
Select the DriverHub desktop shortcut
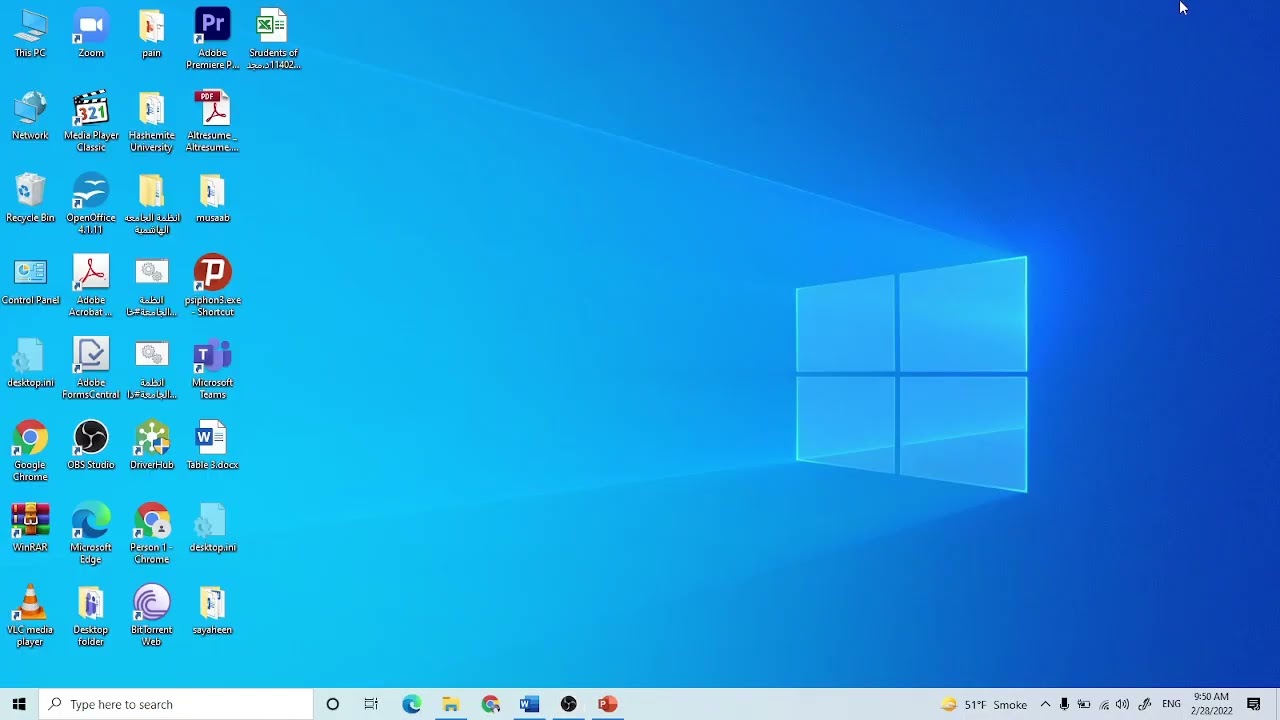[152, 445]
